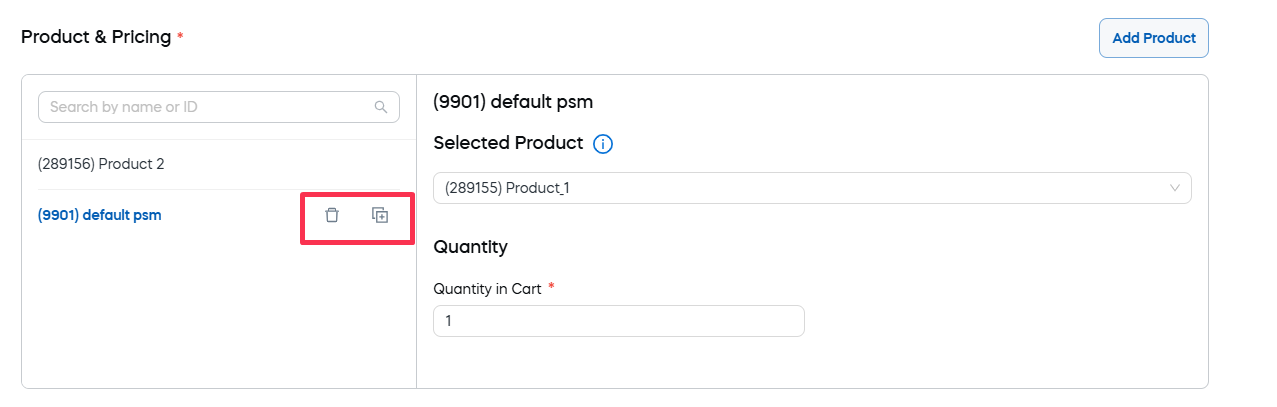Screen dimensions: 1277x407
Task: Select (9901) default psm in list
Action: click(x=99, y=215)
